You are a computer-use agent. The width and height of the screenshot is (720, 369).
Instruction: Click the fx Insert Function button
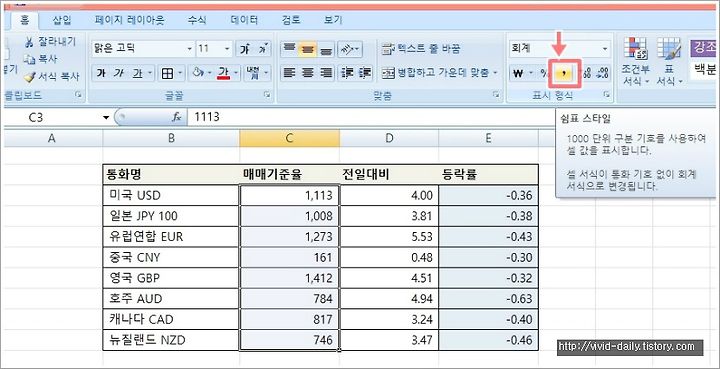177,117
